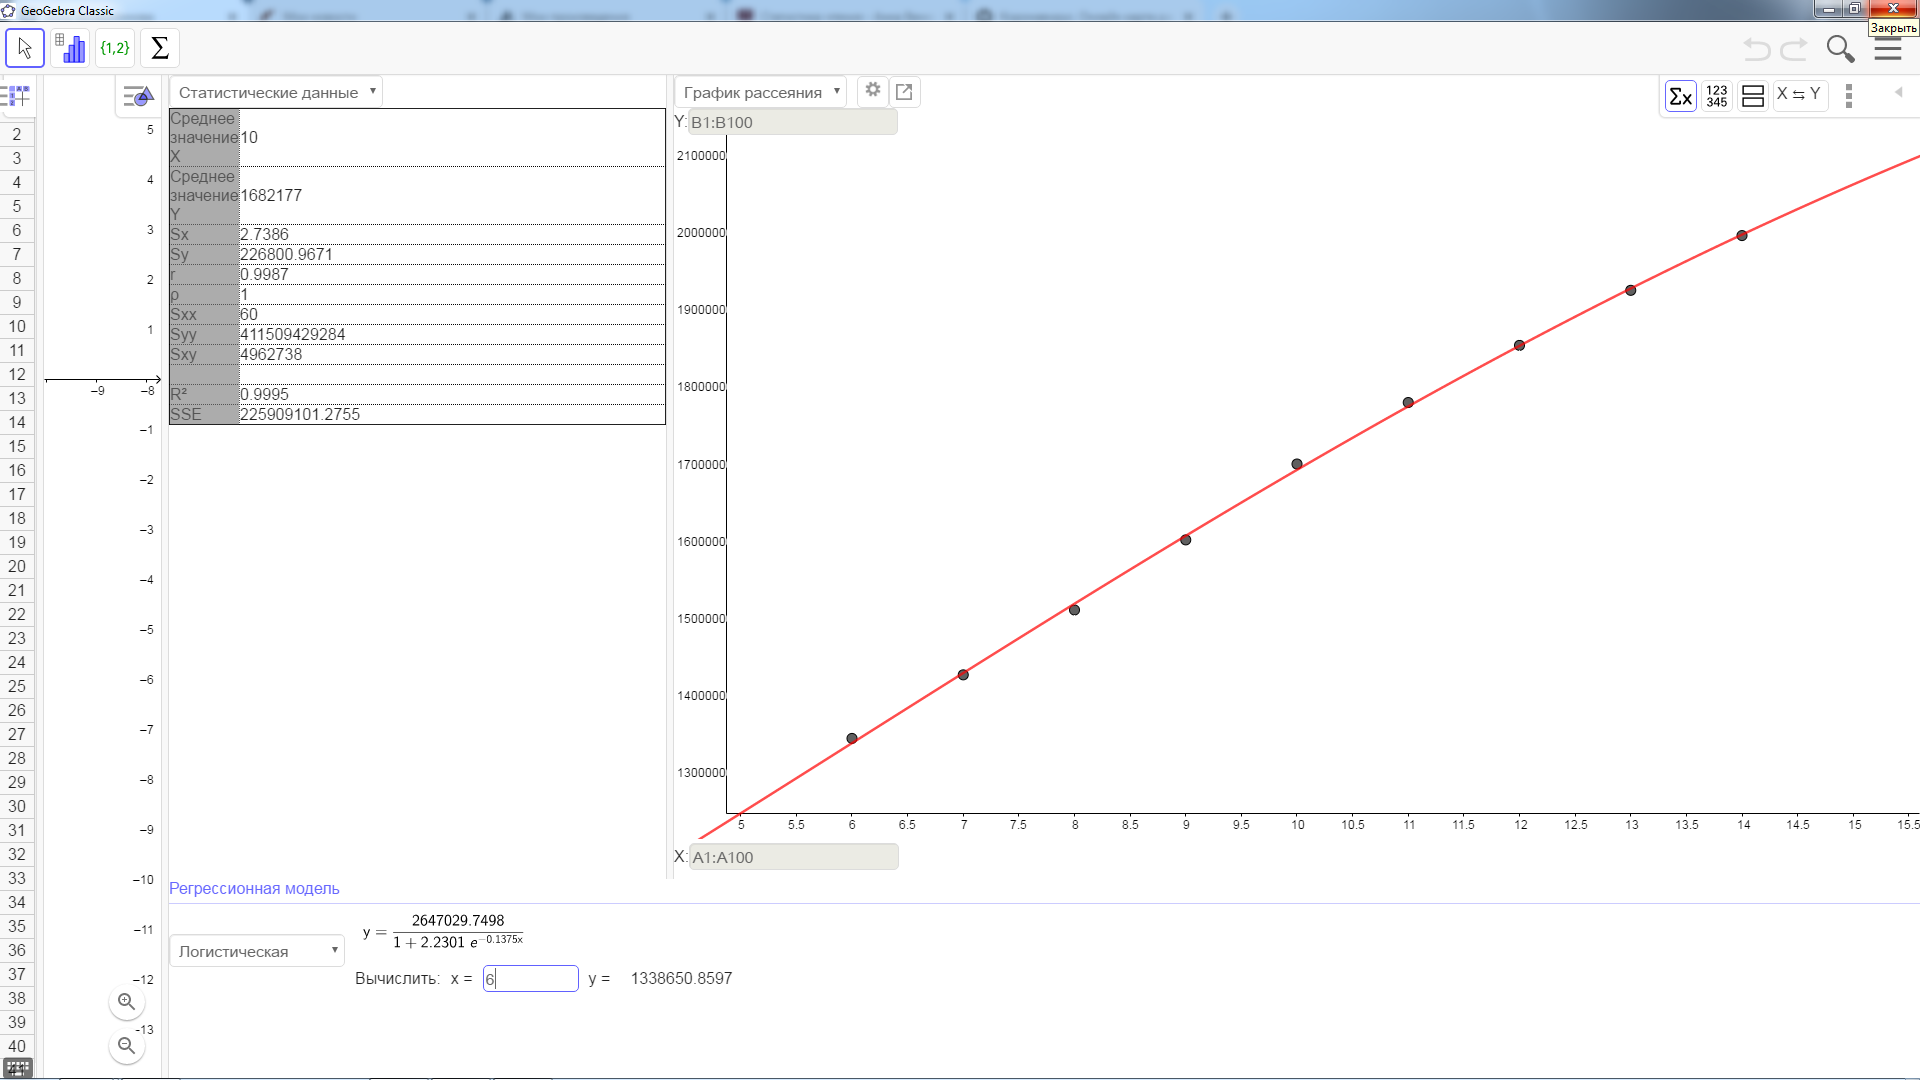This screenshot has width=1920, height=1080.
Task: Open graphics style bar toggle icon
Action: [138, 97]
